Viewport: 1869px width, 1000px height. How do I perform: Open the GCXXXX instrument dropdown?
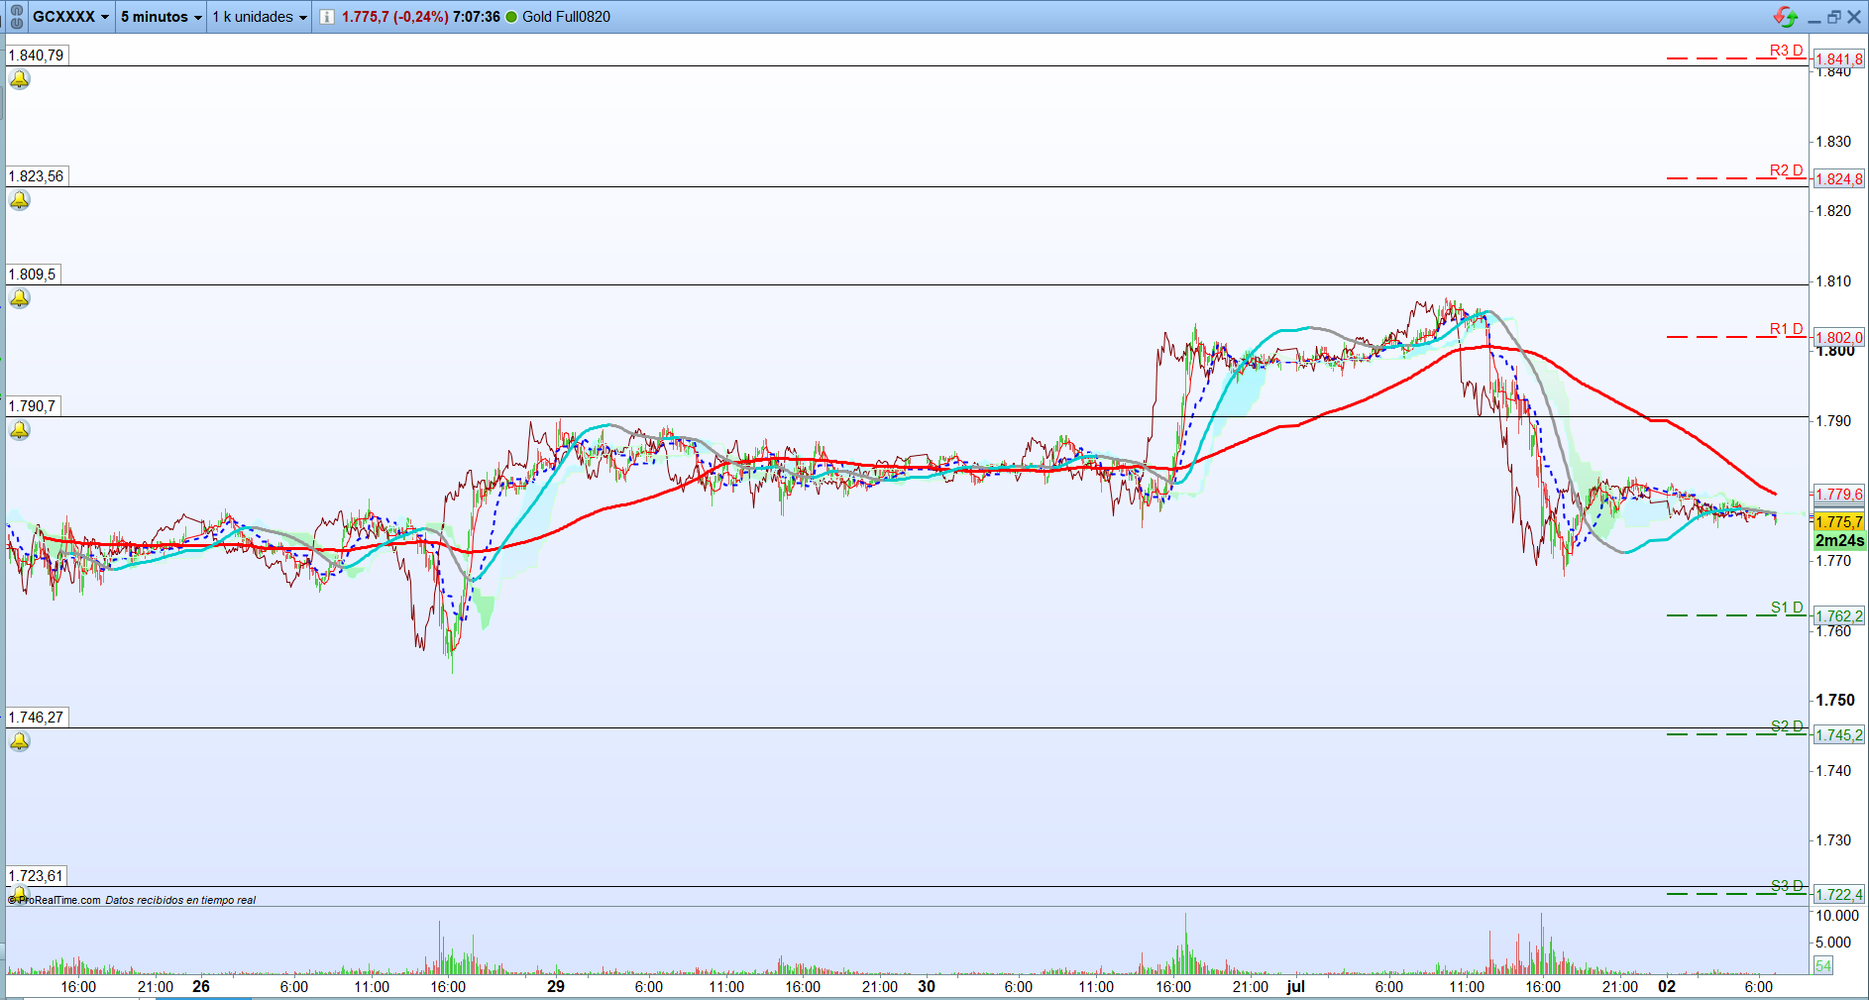pyautogui.click(x=71, y=17)
